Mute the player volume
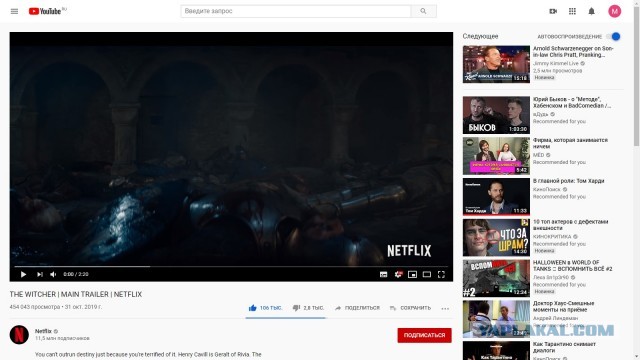 (53, 274)
